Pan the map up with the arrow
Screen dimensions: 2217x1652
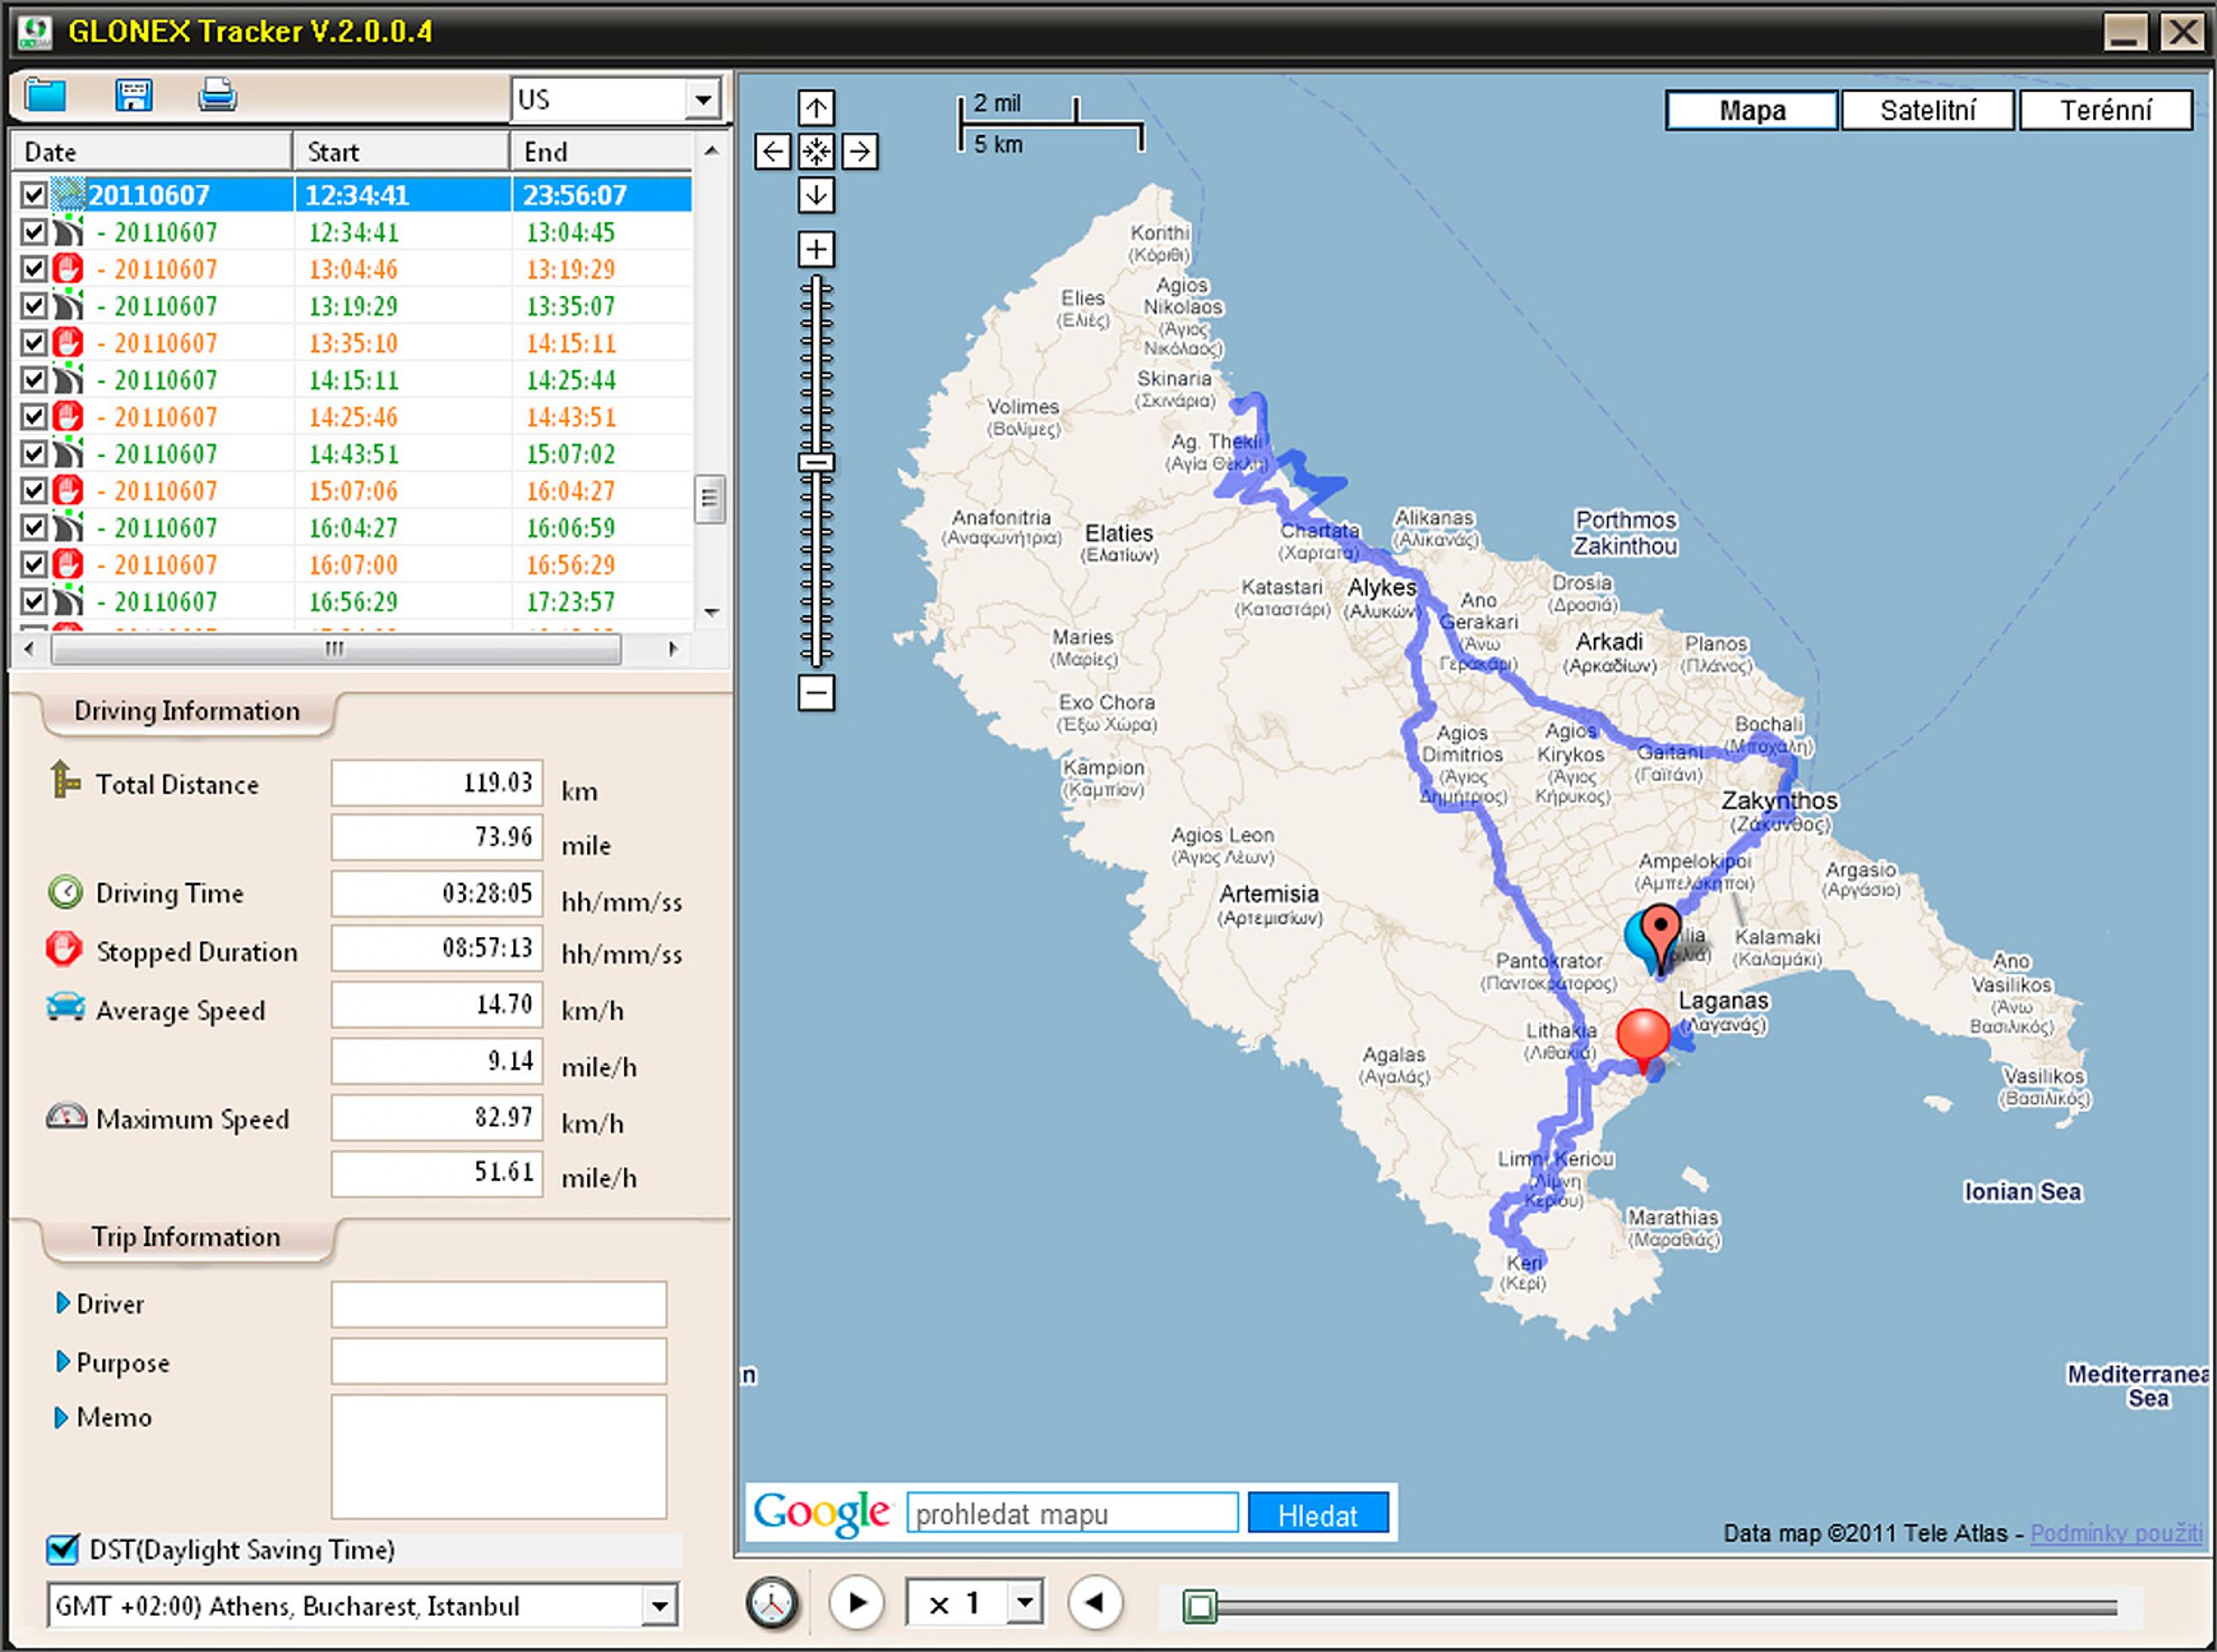pyautogui.click(x=816, y=108)
